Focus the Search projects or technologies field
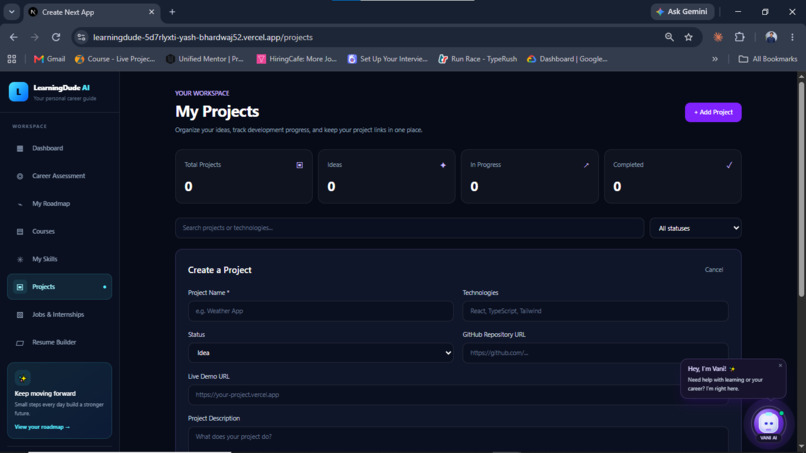Screen dimensions: 806x453 tap(410, 228)
